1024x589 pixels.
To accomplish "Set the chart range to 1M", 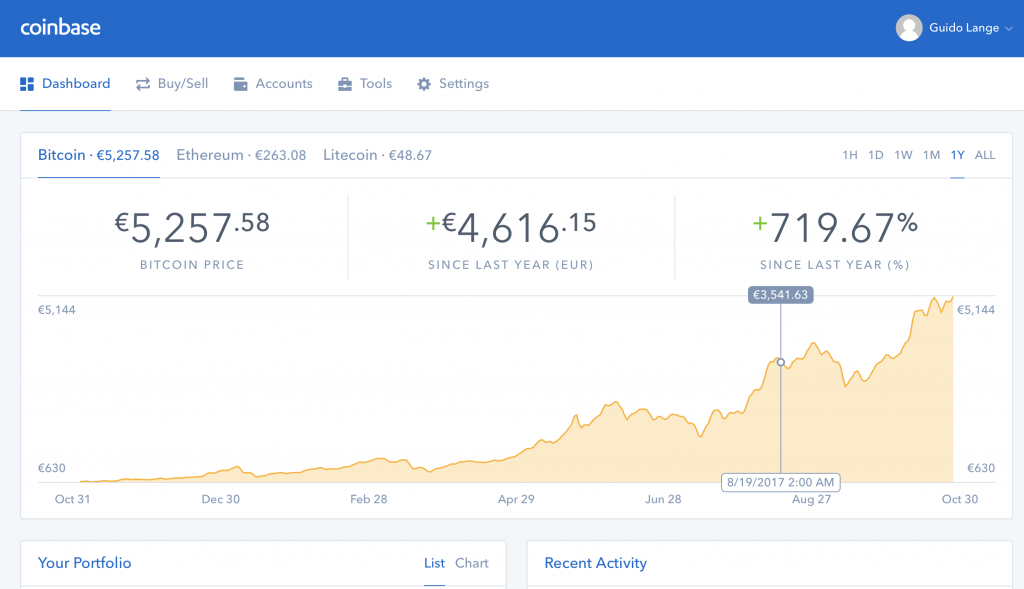I will pos(931,155).
